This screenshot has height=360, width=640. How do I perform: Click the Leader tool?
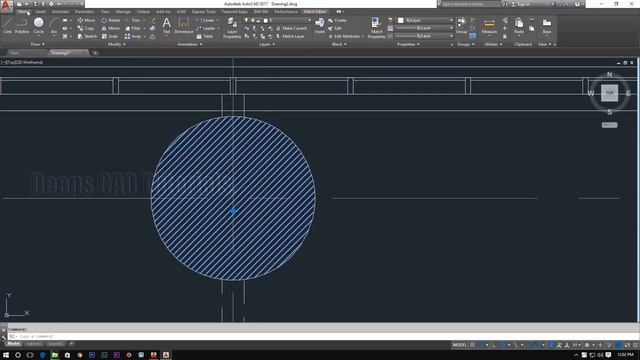point(206,28)
